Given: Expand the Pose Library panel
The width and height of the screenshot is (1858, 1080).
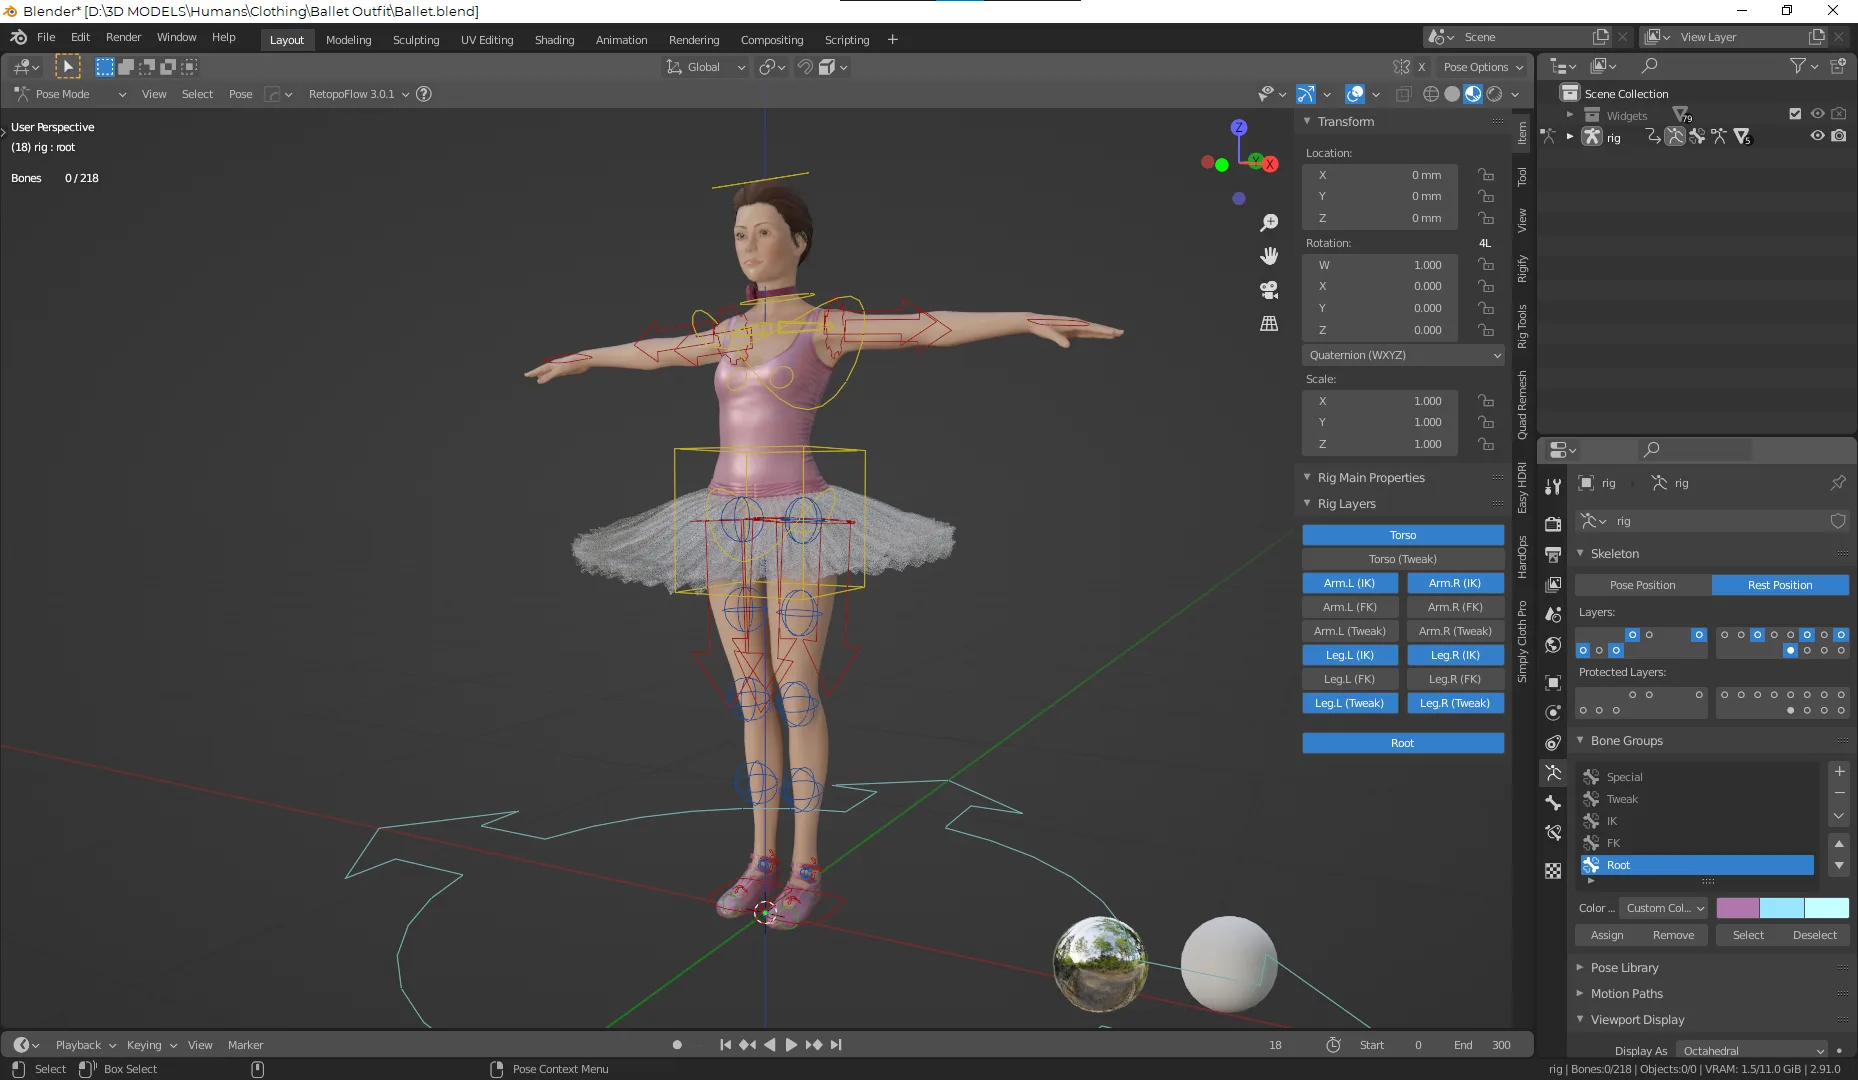Looking at the screenshot, I should [1580, 967].
